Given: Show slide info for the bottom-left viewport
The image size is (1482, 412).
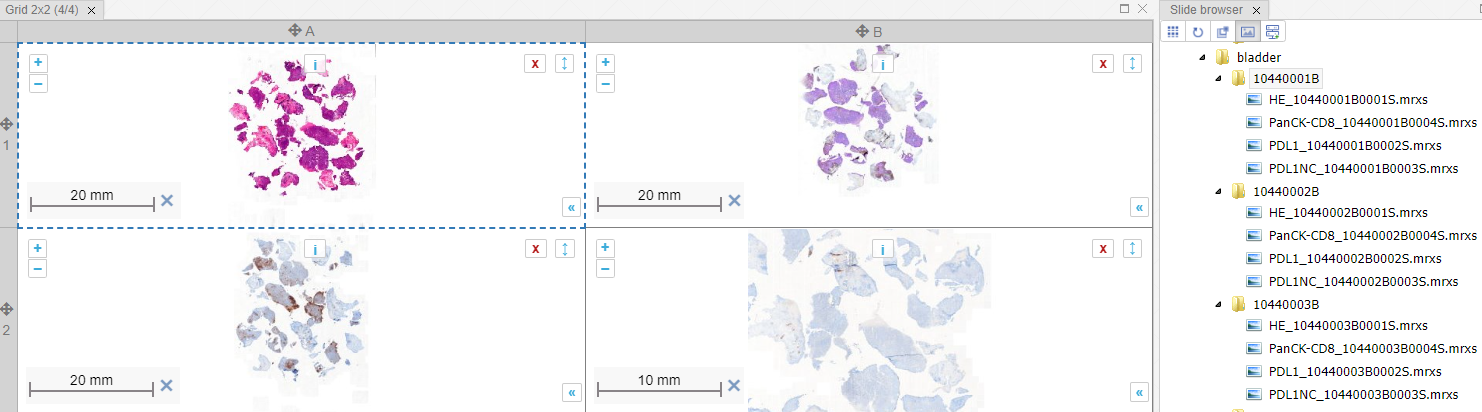Looking at the screenshot, I should (315, 250).
